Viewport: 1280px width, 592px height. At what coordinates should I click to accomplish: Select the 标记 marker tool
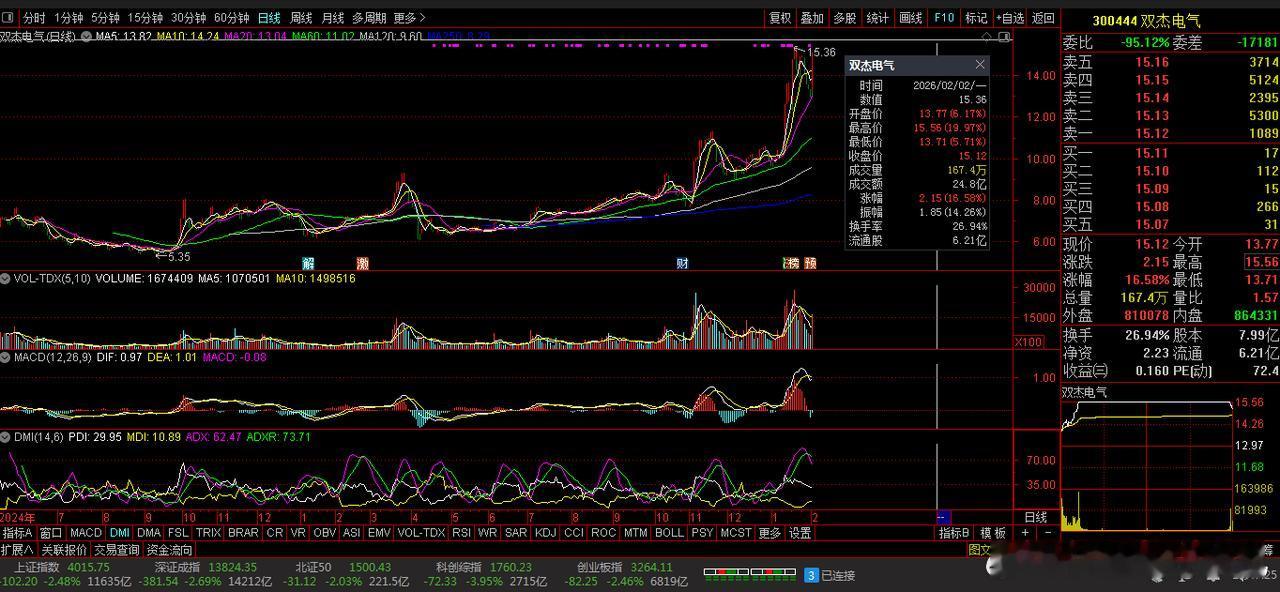pos(977,17)
